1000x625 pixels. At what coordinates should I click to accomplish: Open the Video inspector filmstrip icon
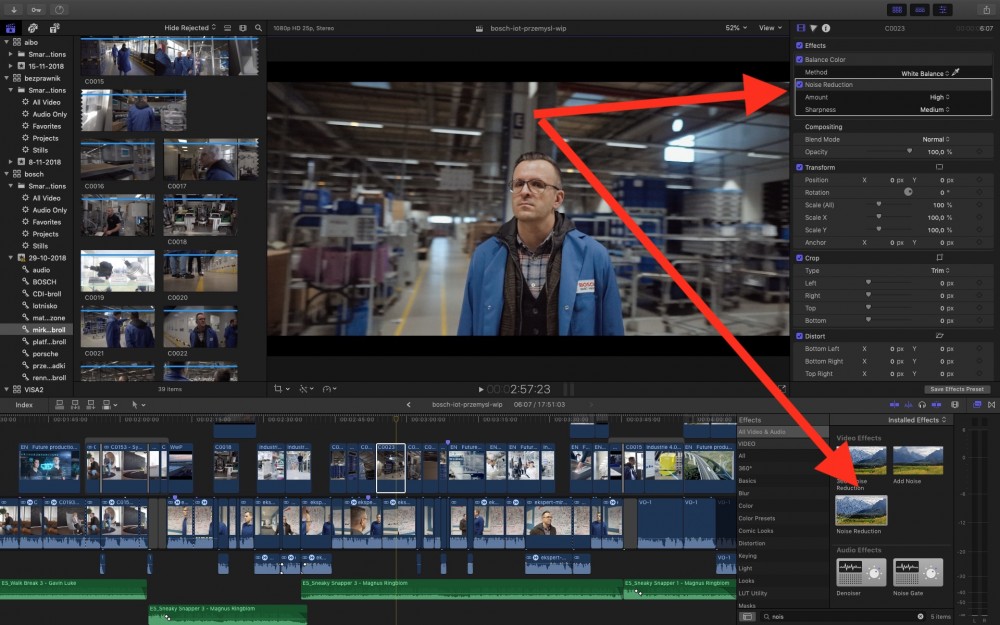[x=801, y=28]
